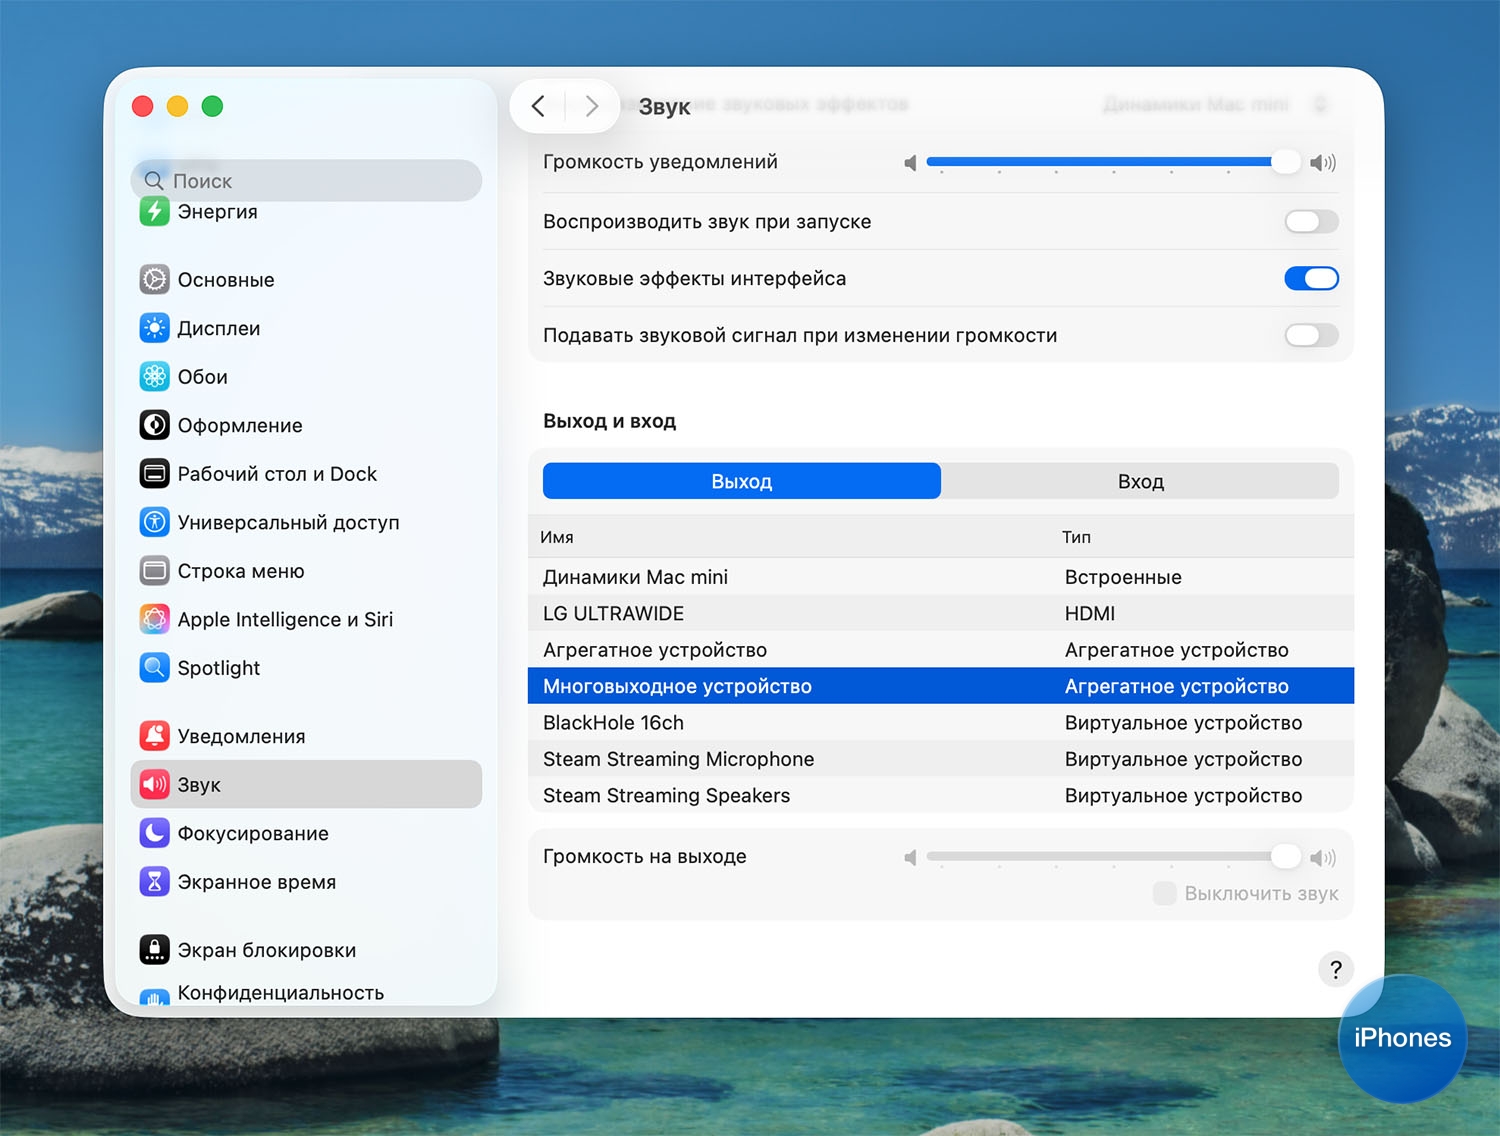Go back with the left chevron button
Viewport: 1500px width, 1136px height.
[539, 106]
